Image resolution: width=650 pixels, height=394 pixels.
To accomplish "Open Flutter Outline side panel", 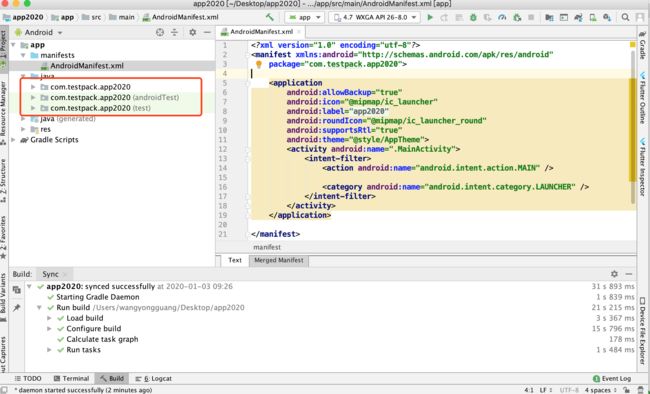I will pos(643,97).
